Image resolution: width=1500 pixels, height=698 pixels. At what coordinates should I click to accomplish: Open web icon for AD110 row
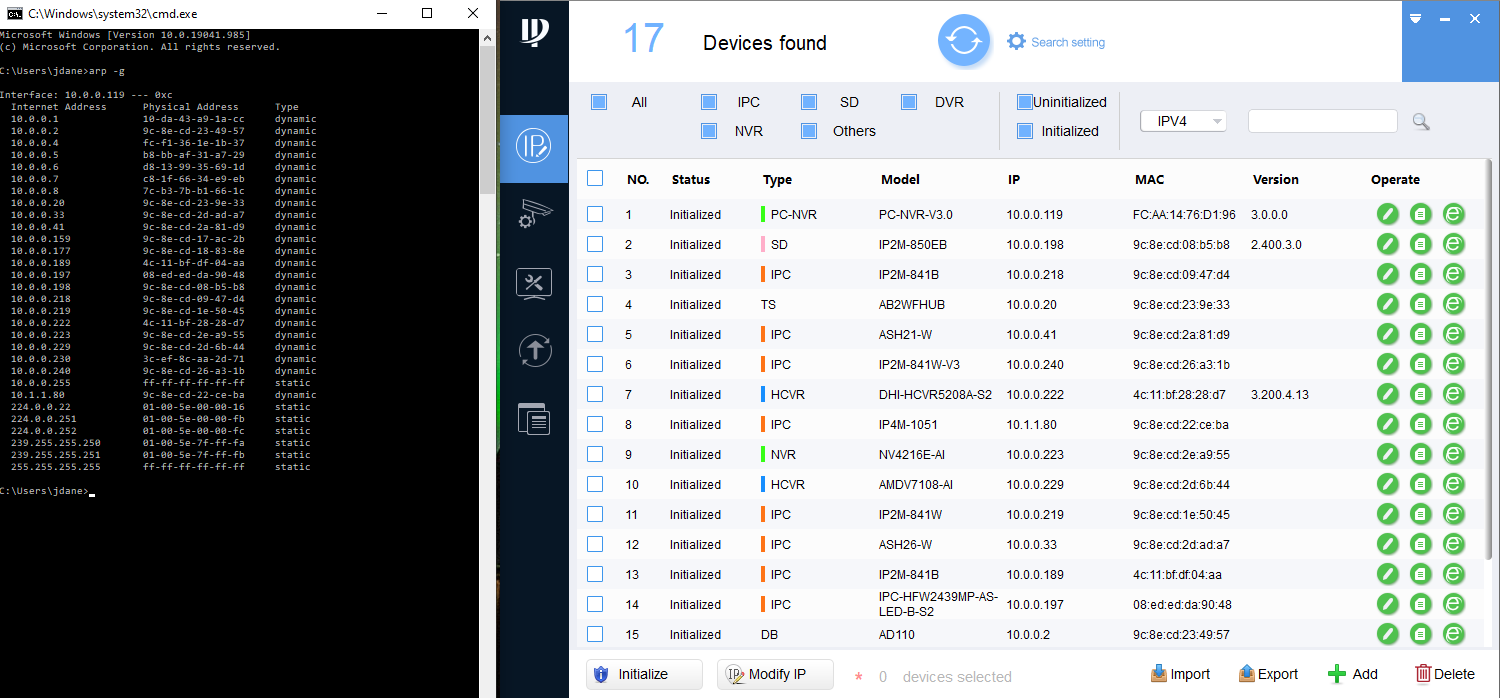pos(1453,634)
